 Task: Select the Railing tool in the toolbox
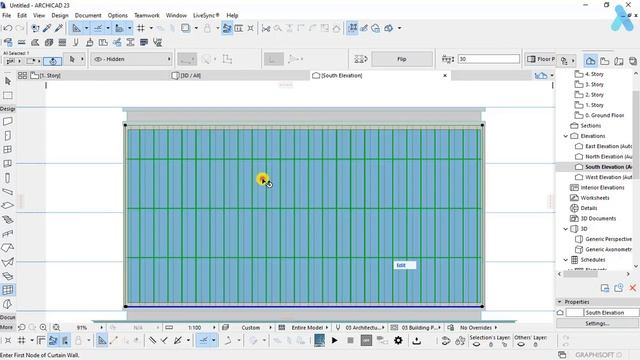click(x=8, y=233)
